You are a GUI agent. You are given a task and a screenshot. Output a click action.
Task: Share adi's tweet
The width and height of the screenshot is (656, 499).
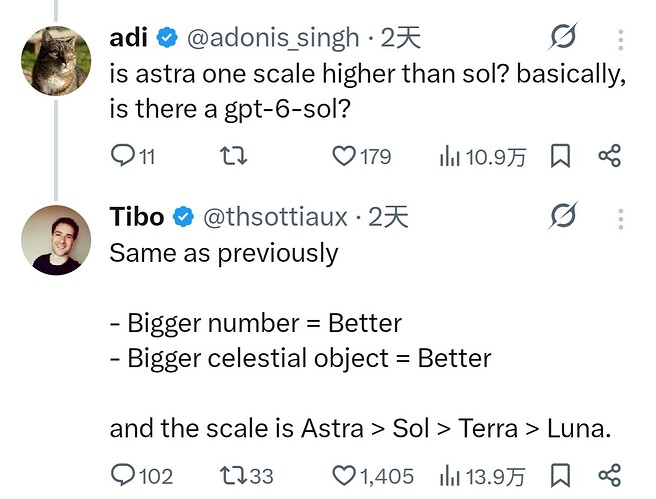coord(610,156)
